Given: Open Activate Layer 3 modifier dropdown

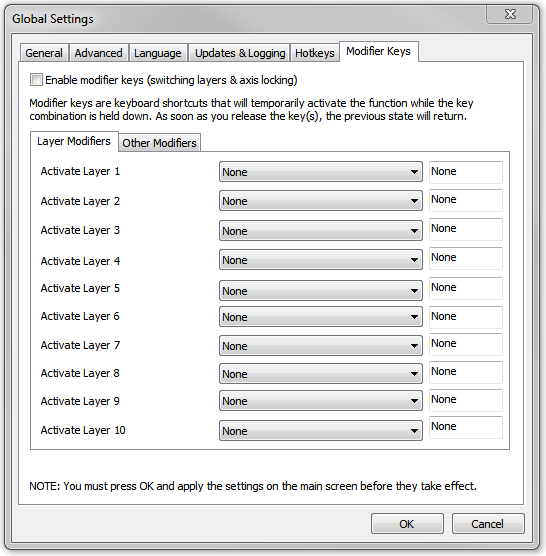Looking at the screenshot, I should click(321, 231).
